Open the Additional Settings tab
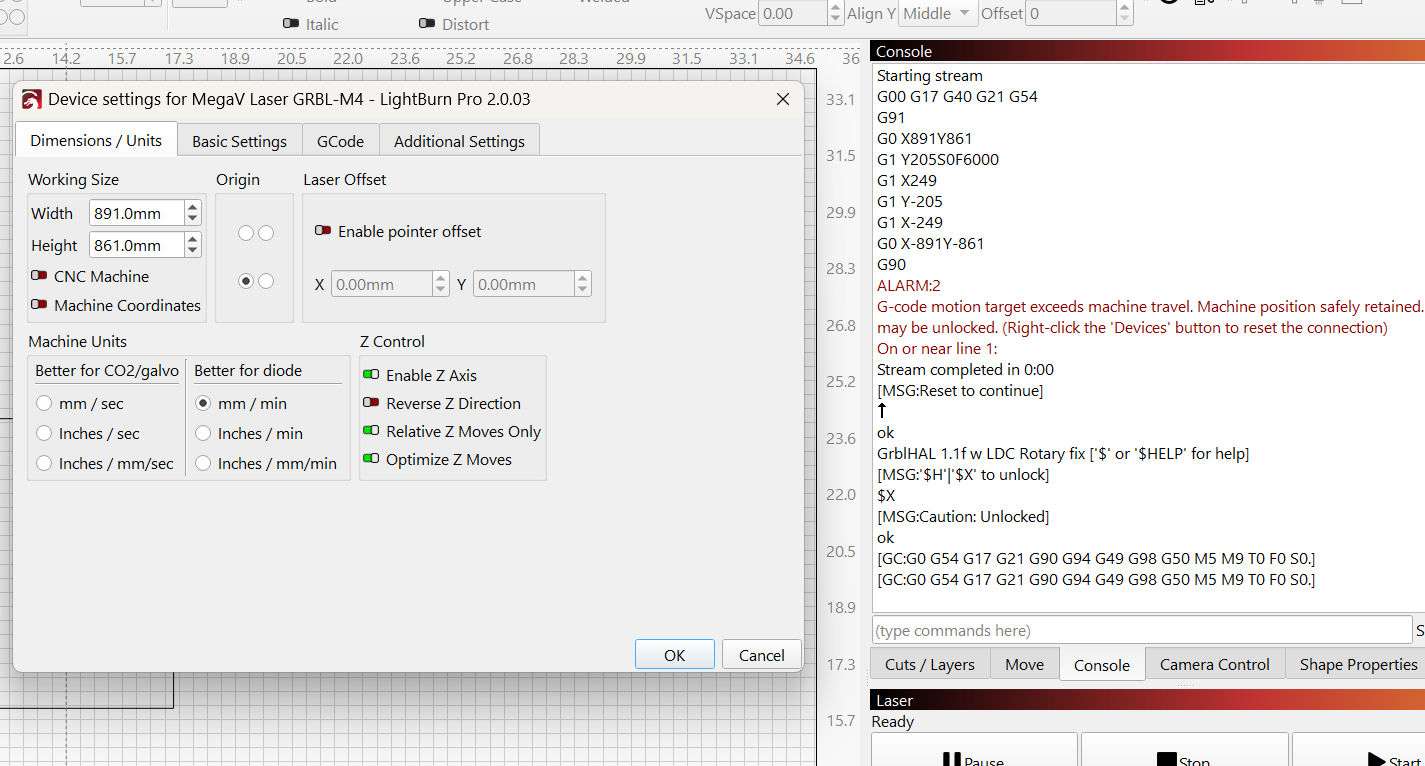 [x=459, y=141]
